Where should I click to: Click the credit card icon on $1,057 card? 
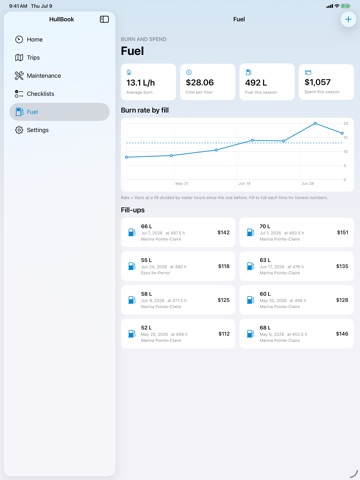(308, 72)
